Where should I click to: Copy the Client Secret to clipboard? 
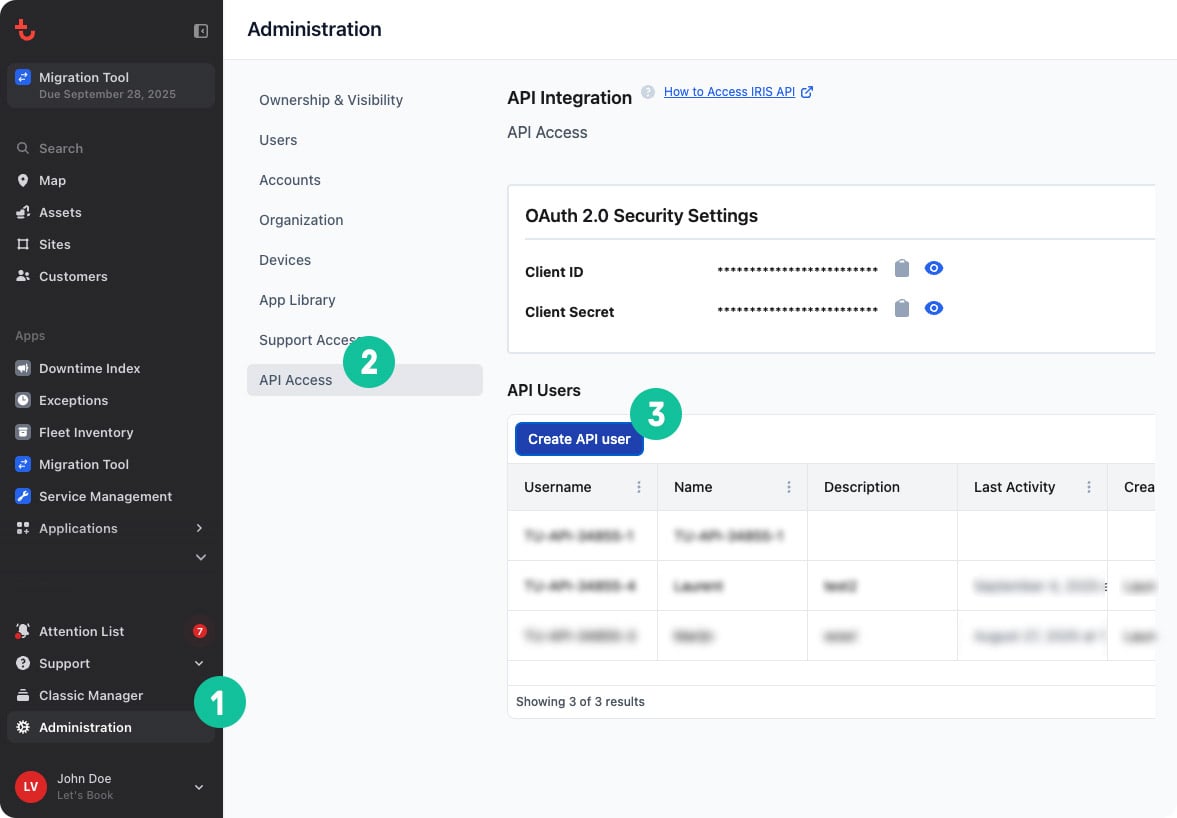click(x=902, y=308)
